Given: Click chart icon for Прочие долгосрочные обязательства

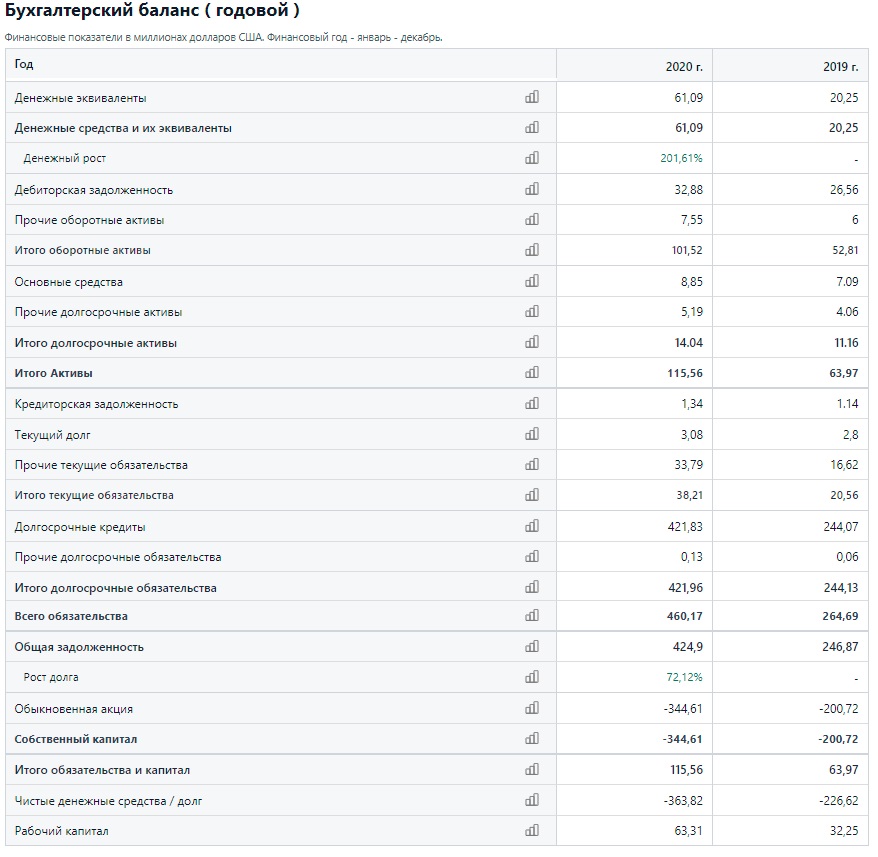Looking at the screenshot, I should point(532,556).
